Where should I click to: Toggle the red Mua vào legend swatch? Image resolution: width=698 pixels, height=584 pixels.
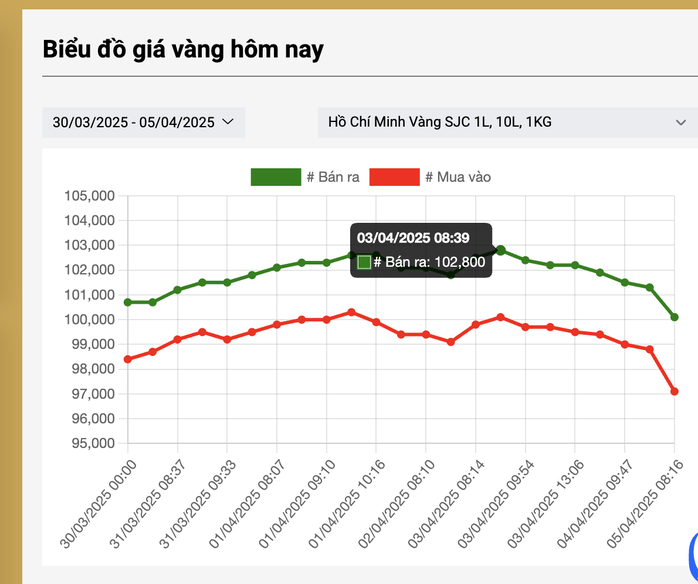394,177
